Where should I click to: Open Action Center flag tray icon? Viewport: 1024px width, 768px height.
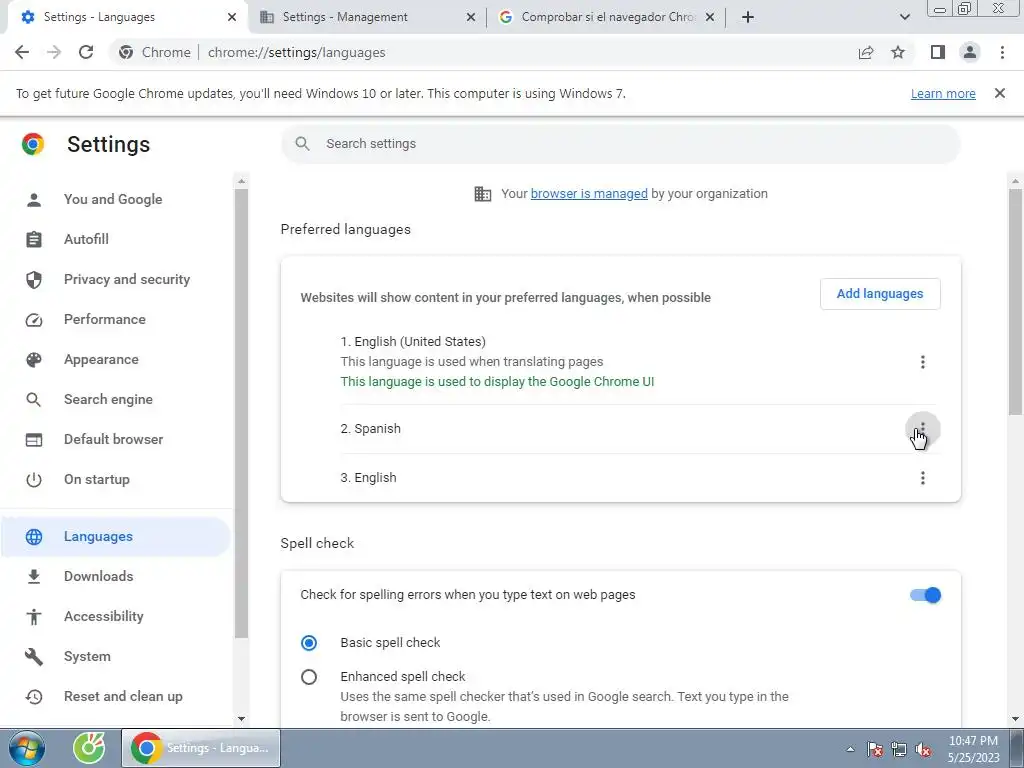(874, 749)
